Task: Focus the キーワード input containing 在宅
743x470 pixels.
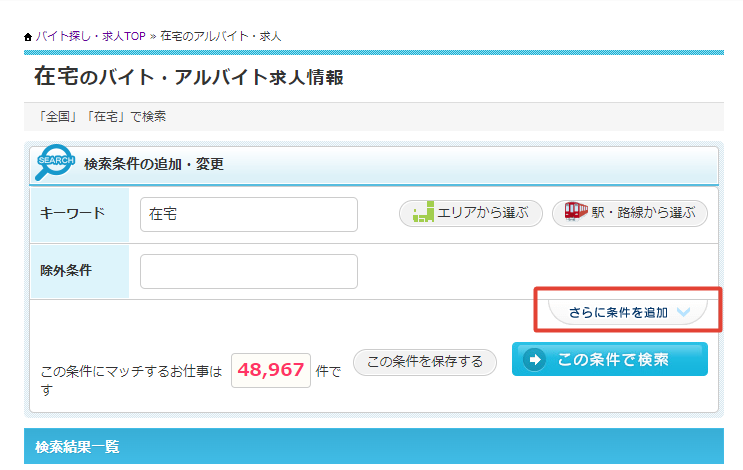Action: point(249,215)
